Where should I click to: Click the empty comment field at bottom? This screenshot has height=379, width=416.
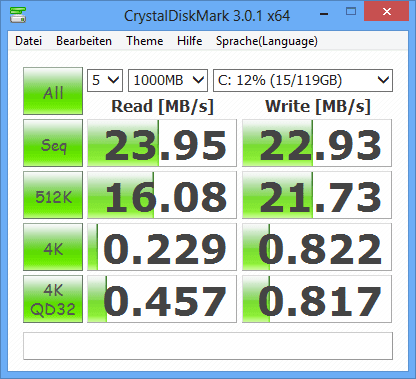(208, 346)
